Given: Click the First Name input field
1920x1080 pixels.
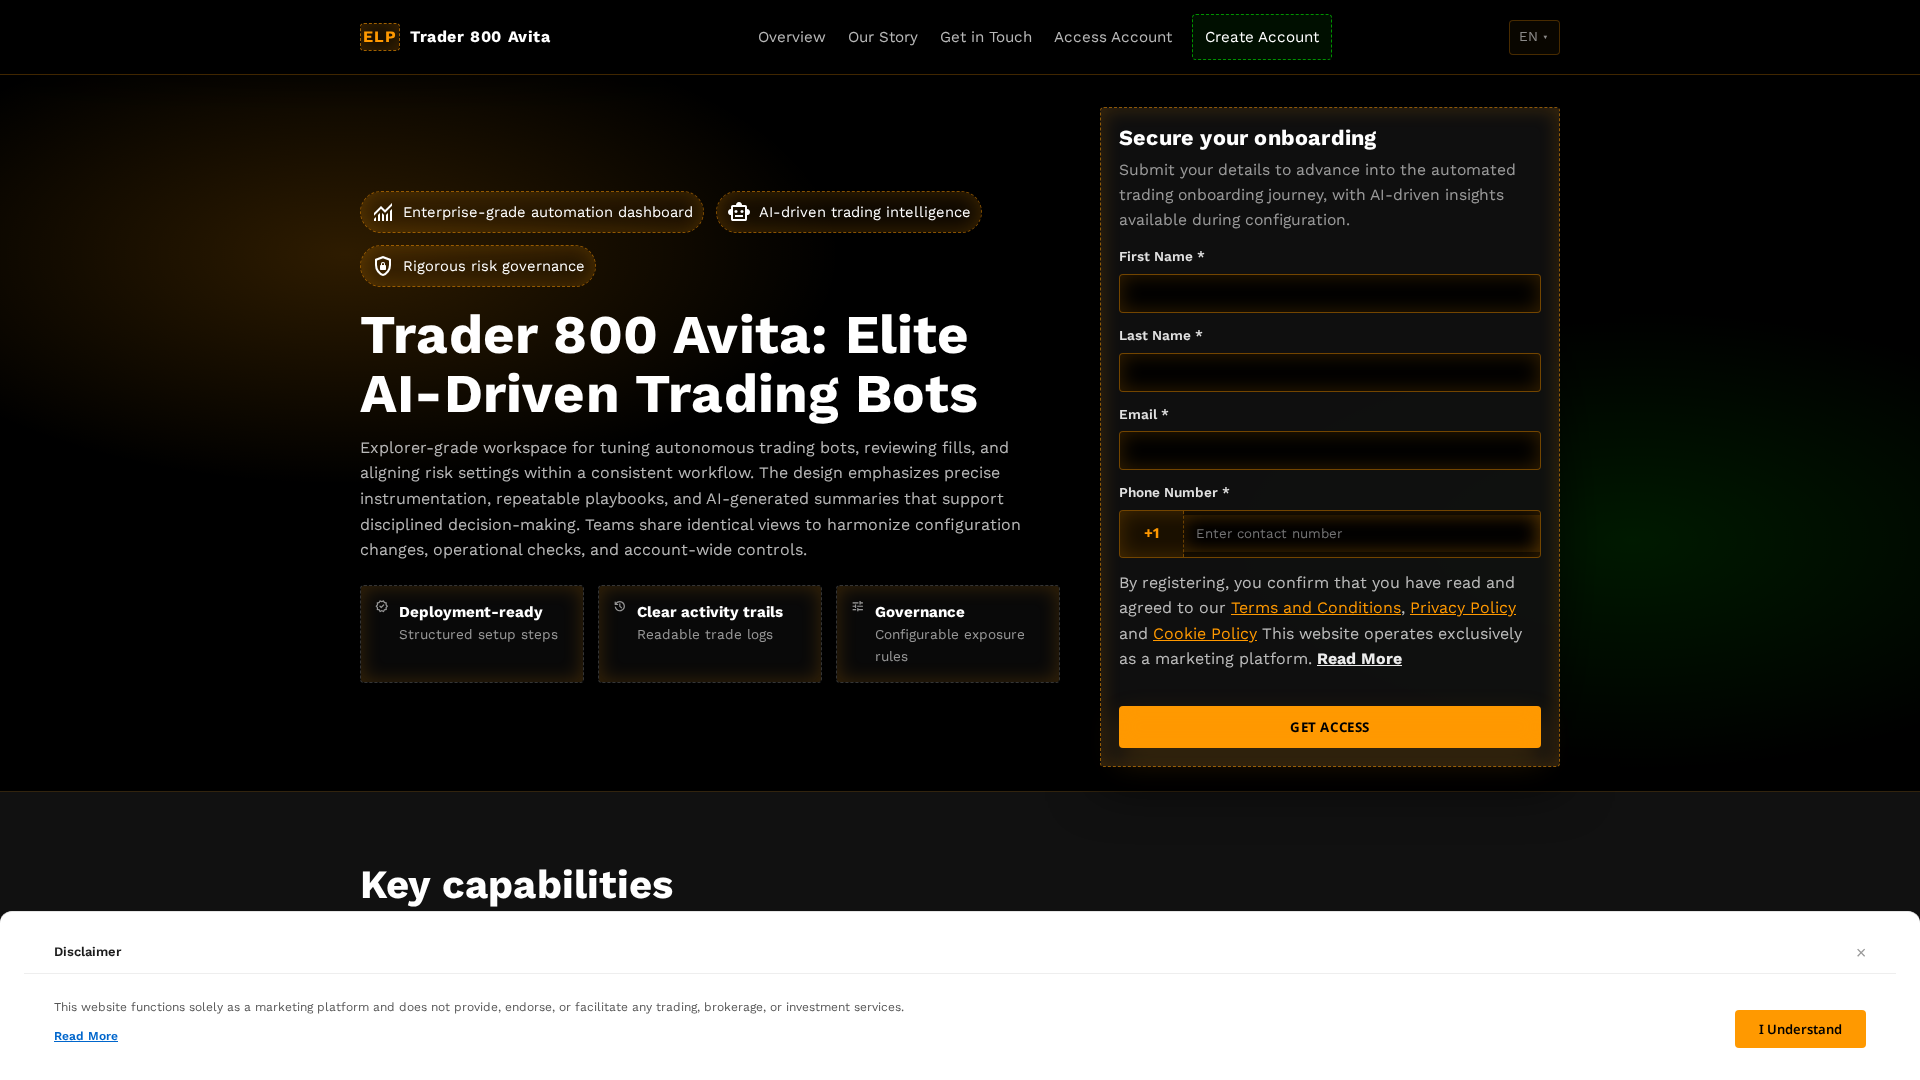Looking at the screenshot, I should point(1330,293).
